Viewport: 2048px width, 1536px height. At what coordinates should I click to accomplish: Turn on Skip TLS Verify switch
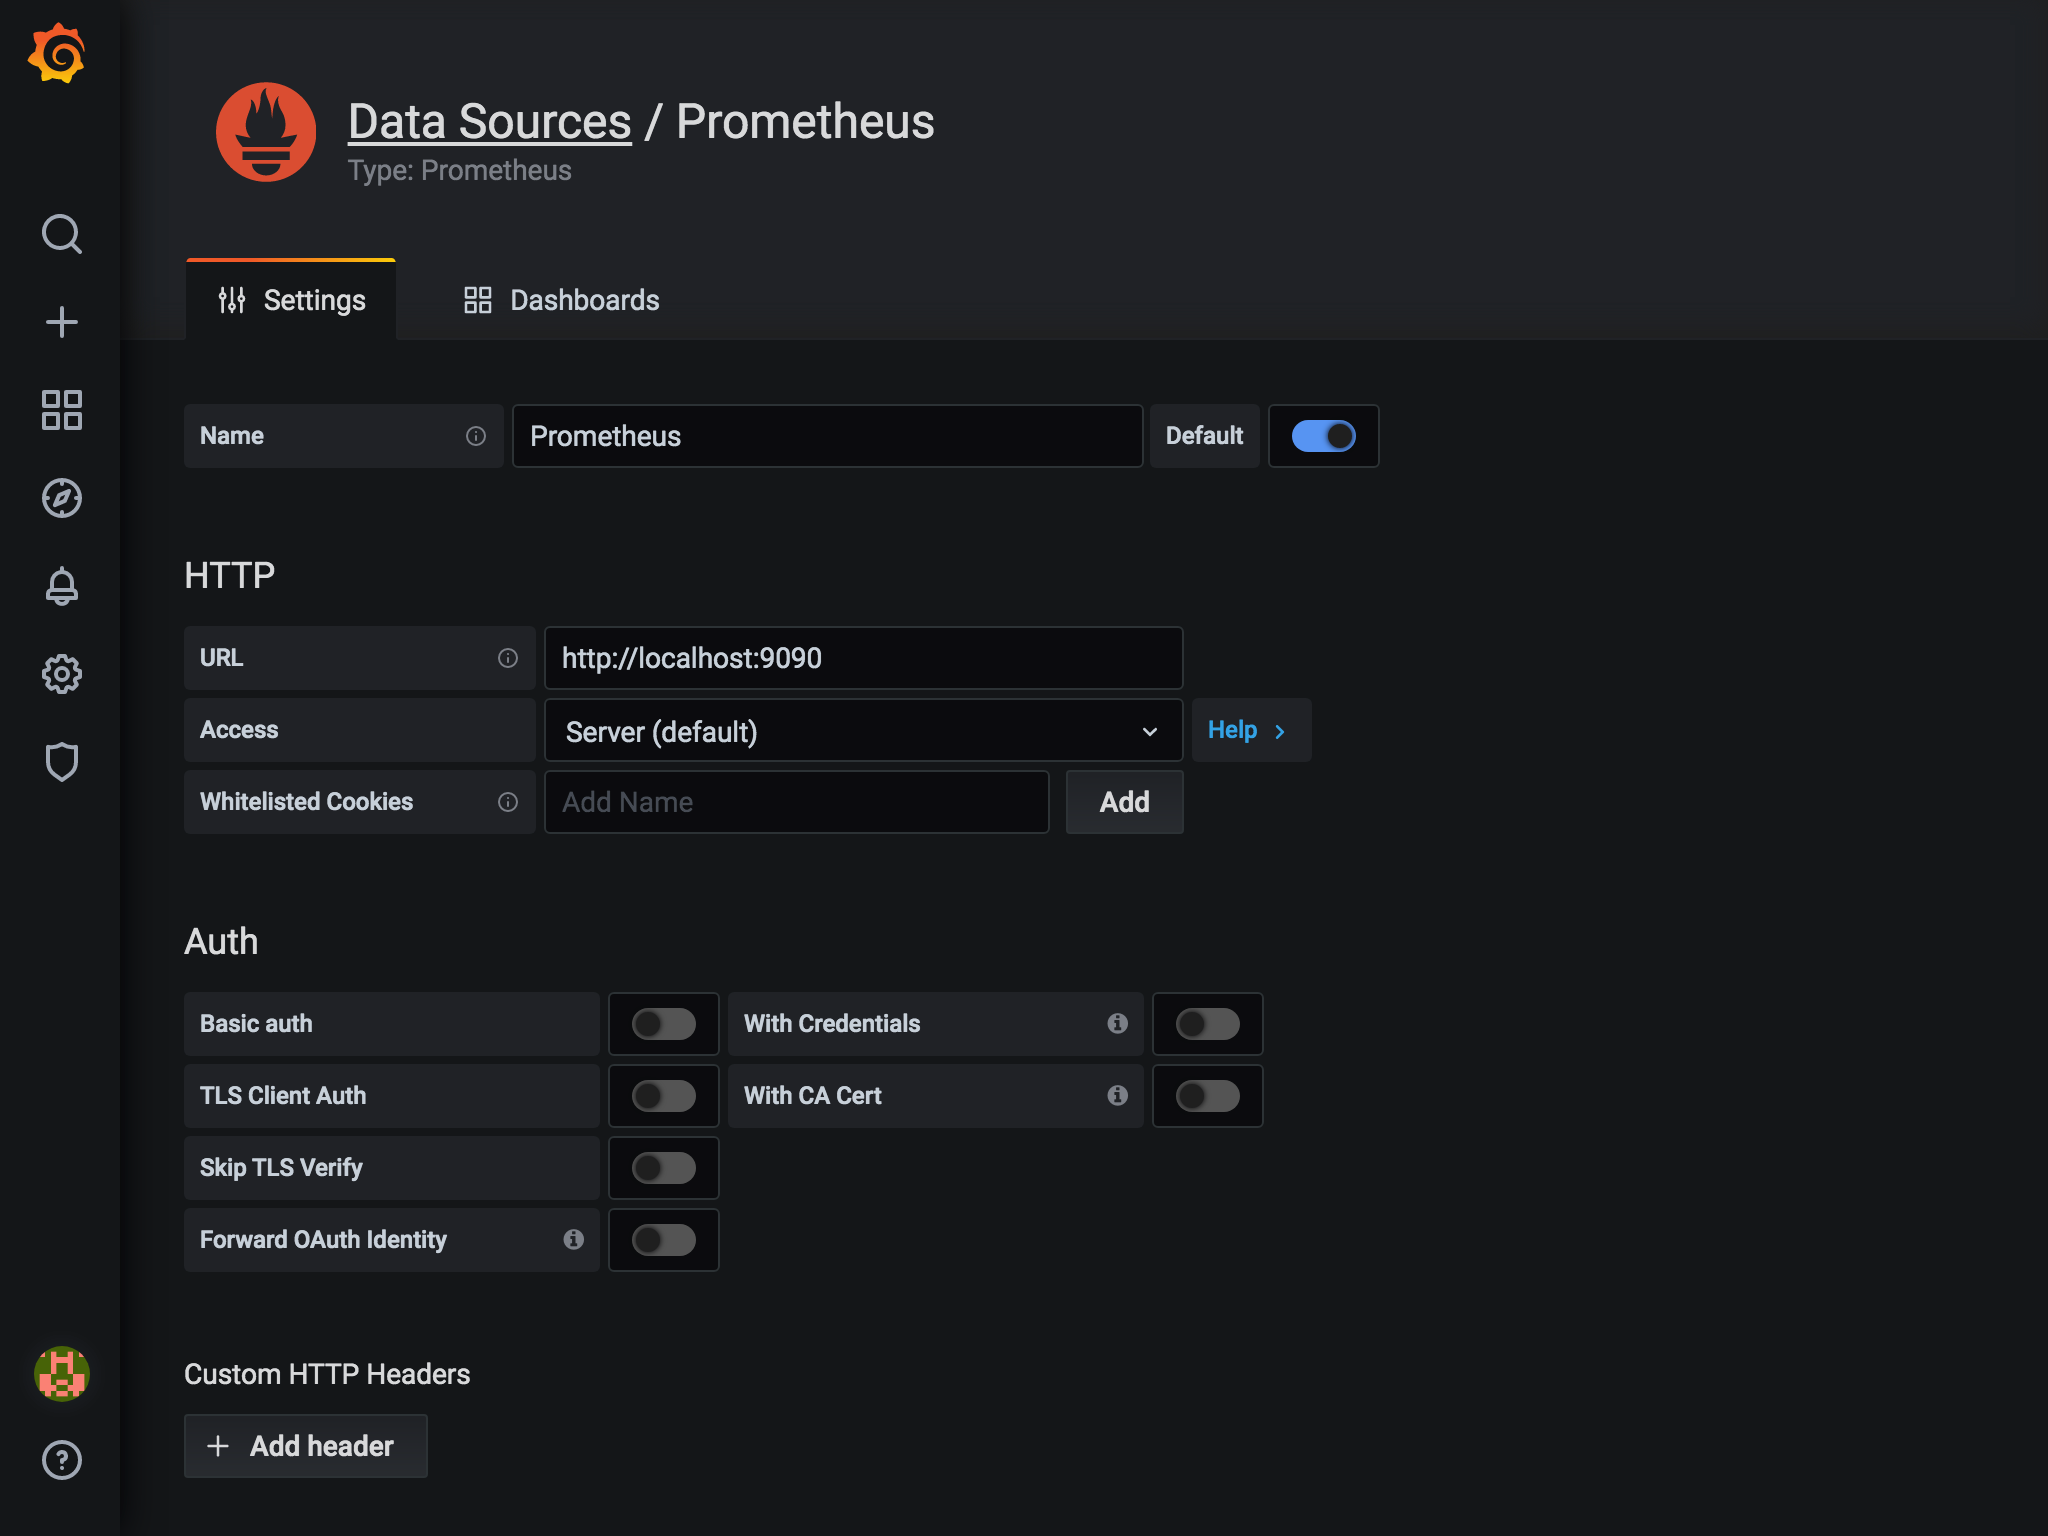663,1168
